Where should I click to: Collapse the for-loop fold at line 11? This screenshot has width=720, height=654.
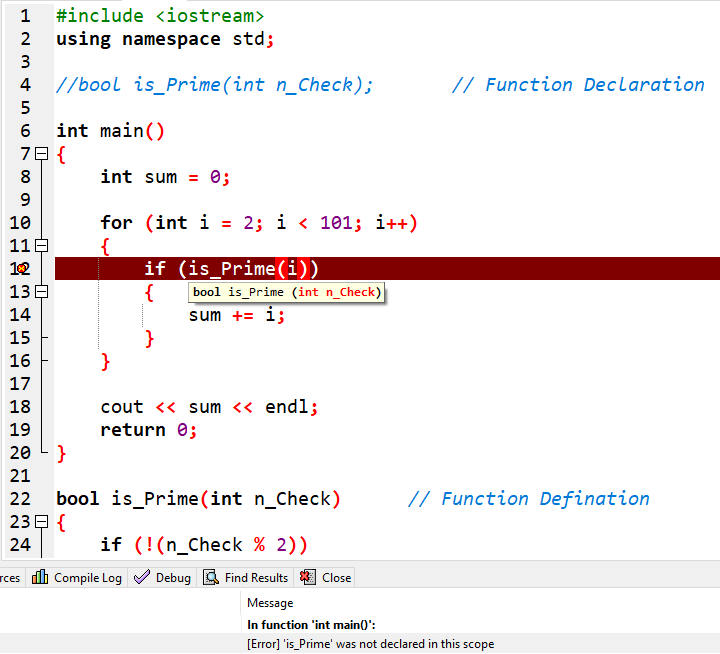[42, 246]
